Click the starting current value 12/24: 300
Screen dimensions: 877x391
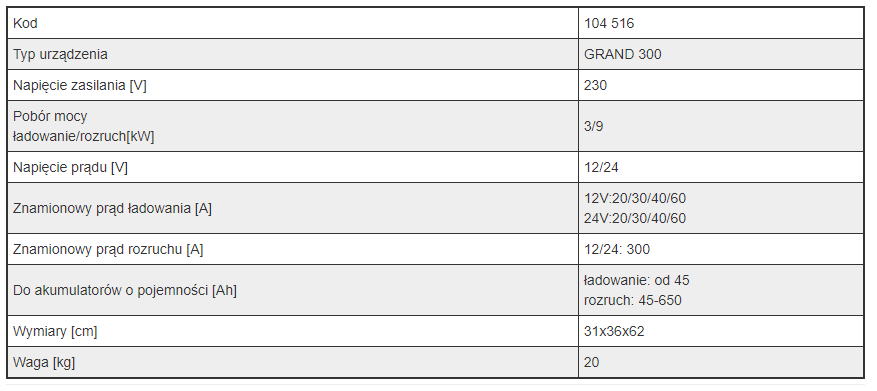tap(617, 249)
